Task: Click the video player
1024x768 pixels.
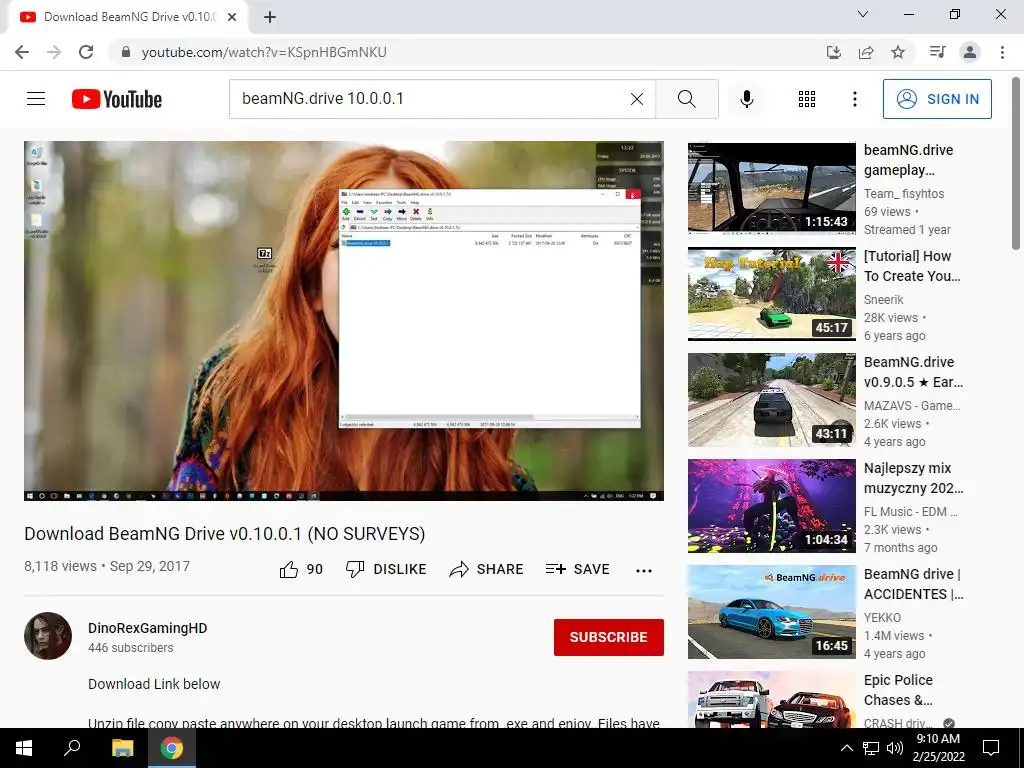Action: 344,321
